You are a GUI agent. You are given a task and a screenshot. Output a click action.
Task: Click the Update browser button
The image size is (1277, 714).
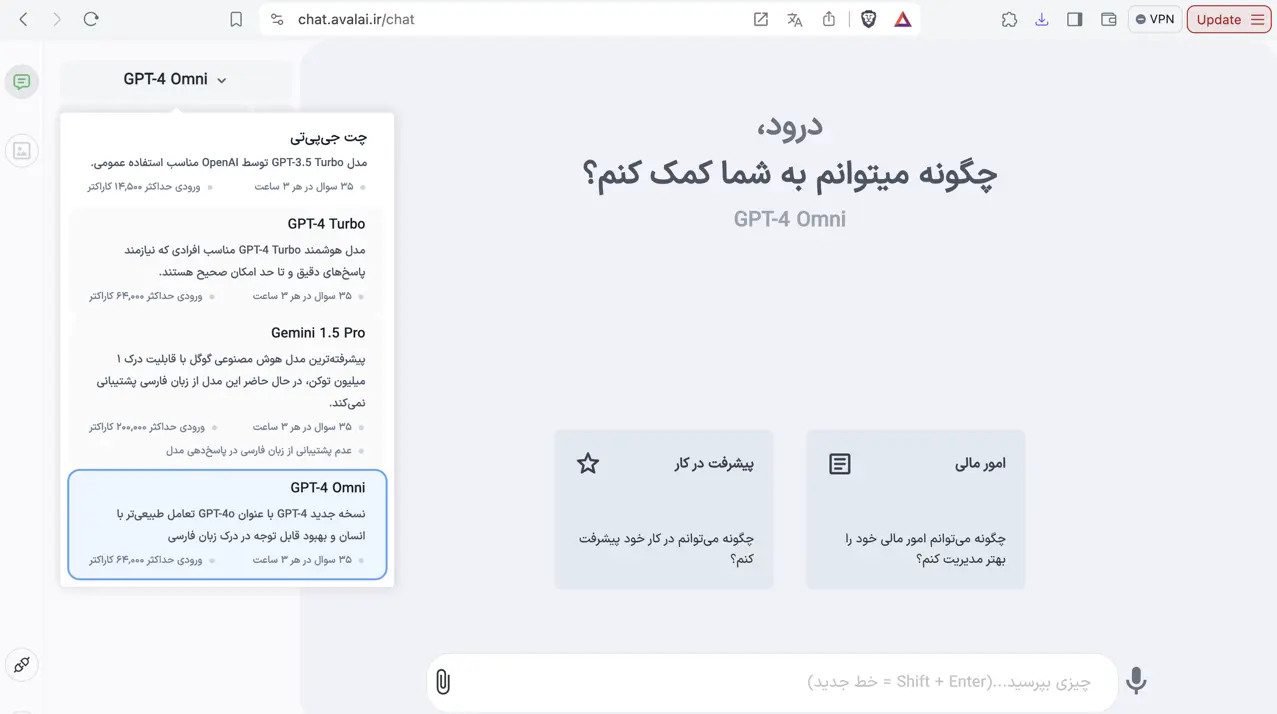[x=1229, y=19]
